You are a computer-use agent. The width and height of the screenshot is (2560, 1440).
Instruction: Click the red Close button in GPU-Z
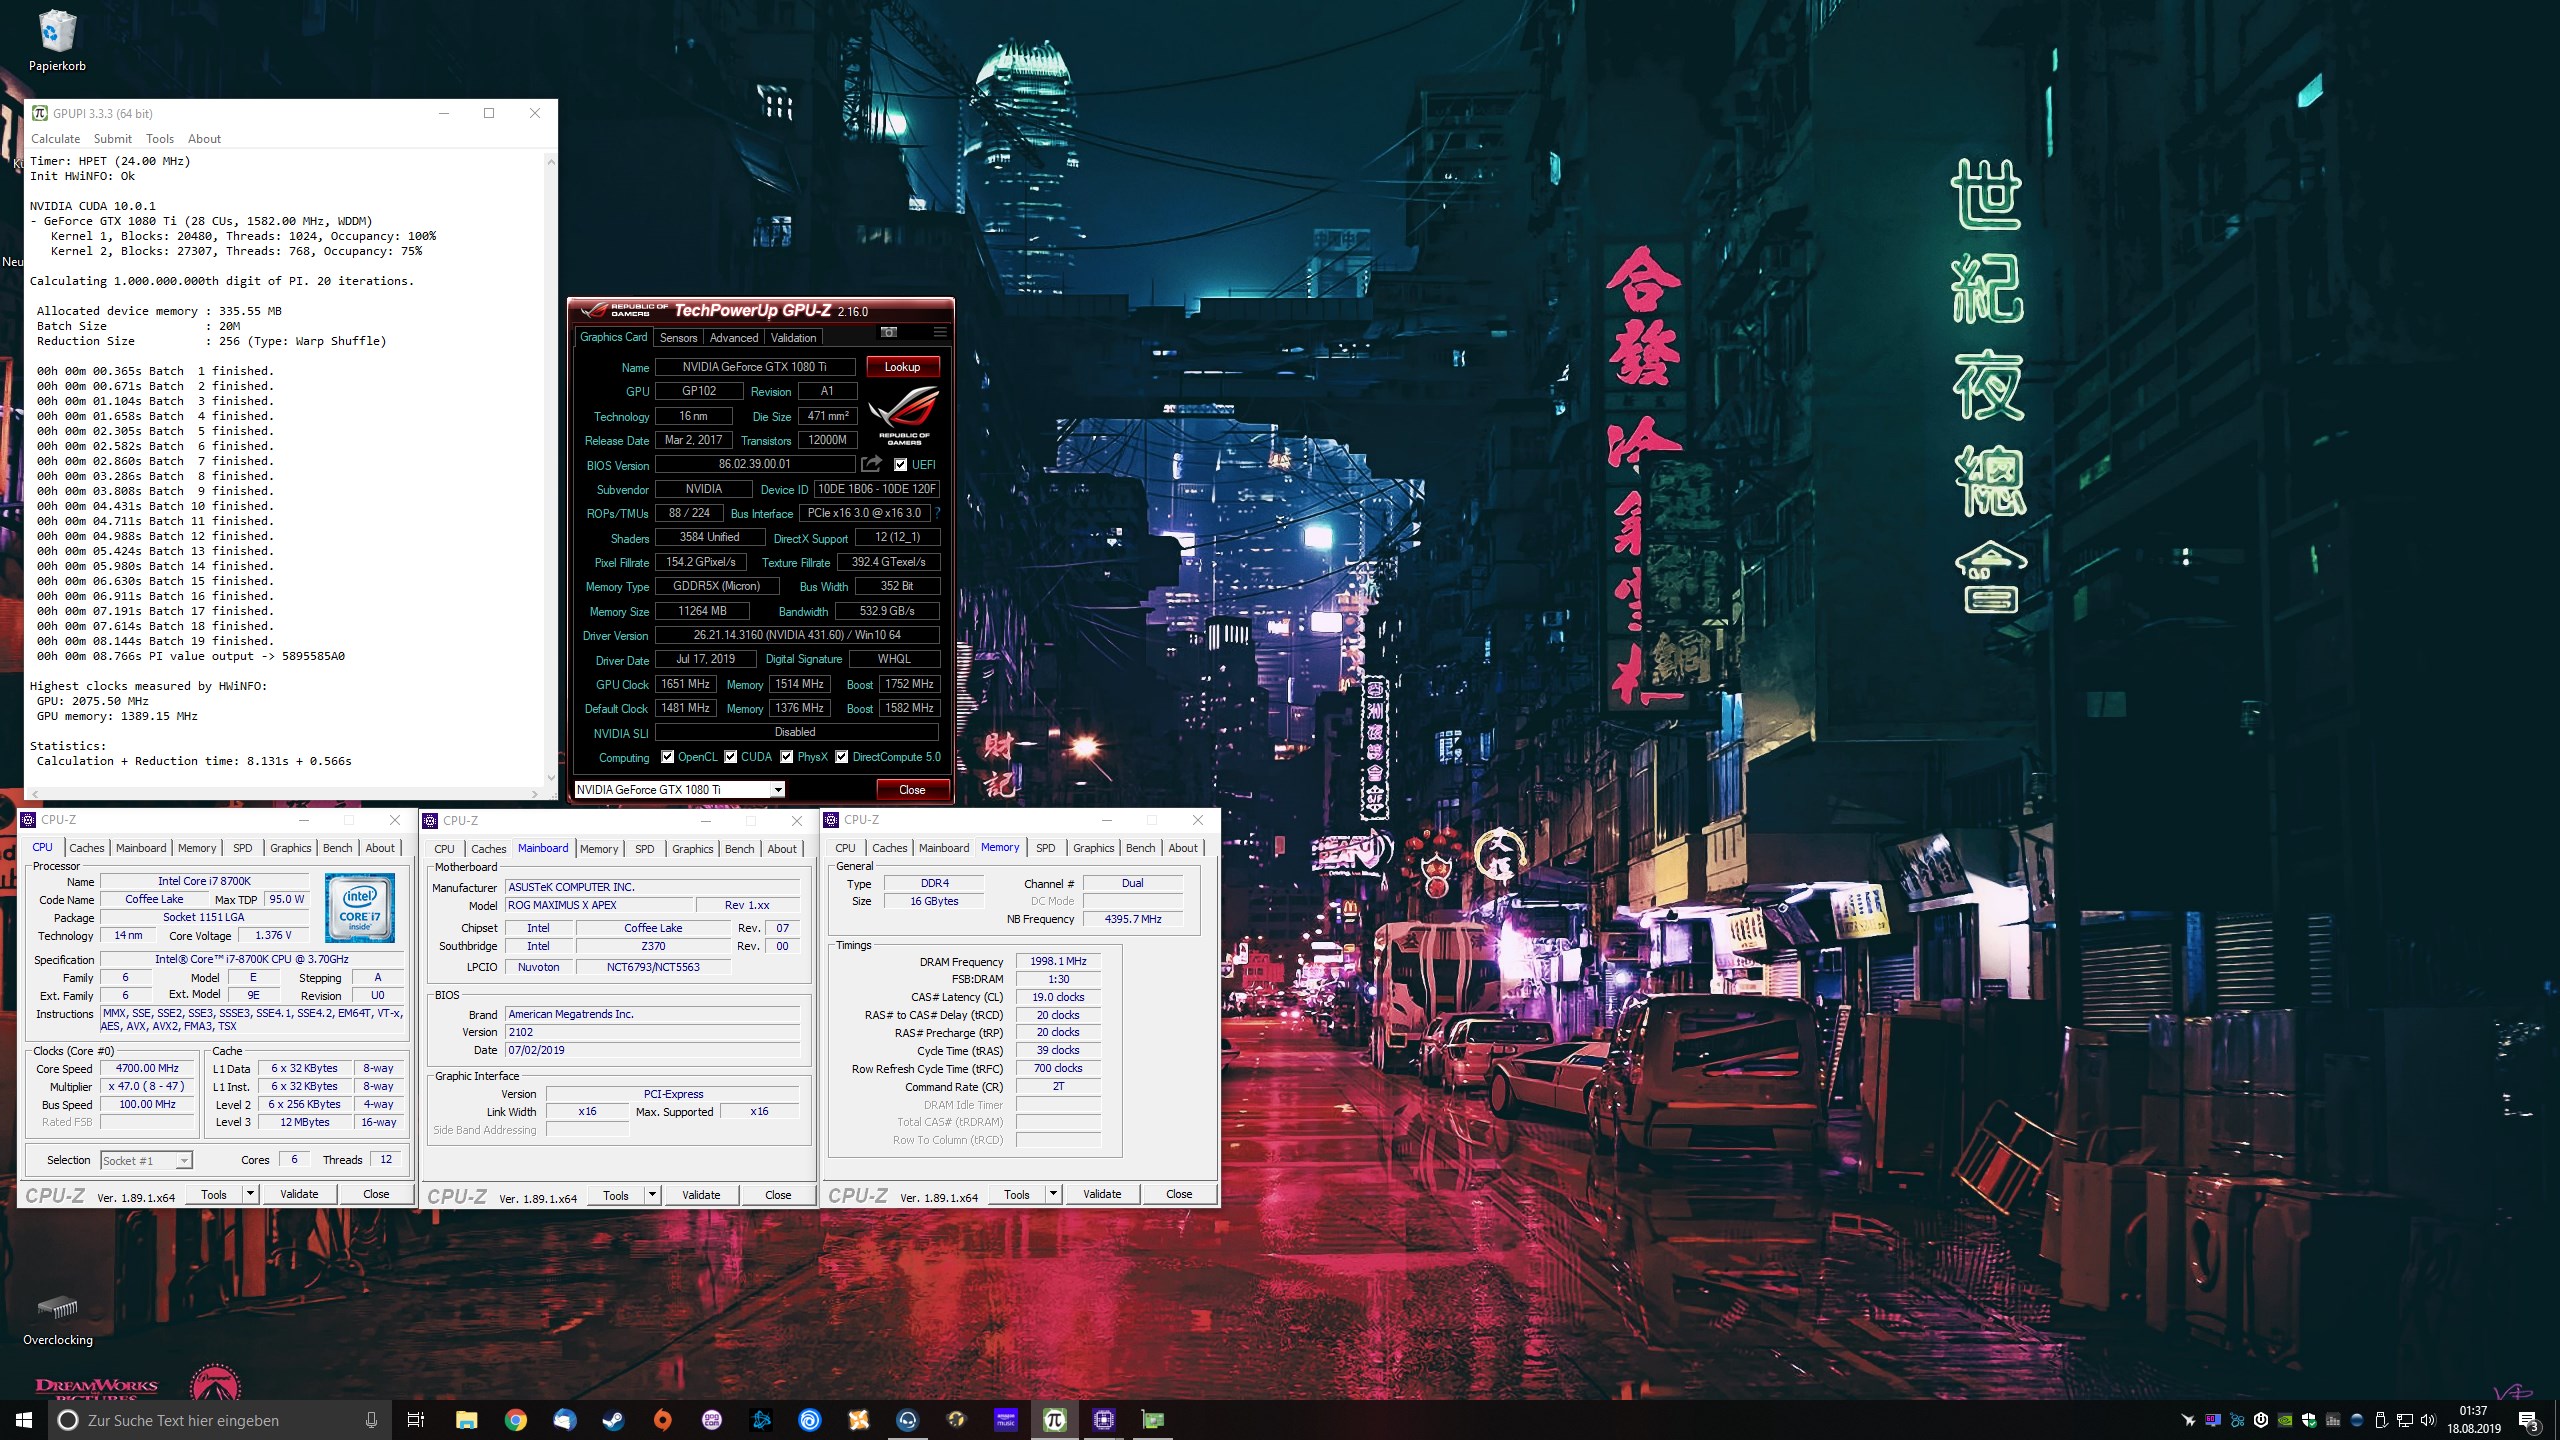(912, 789)
